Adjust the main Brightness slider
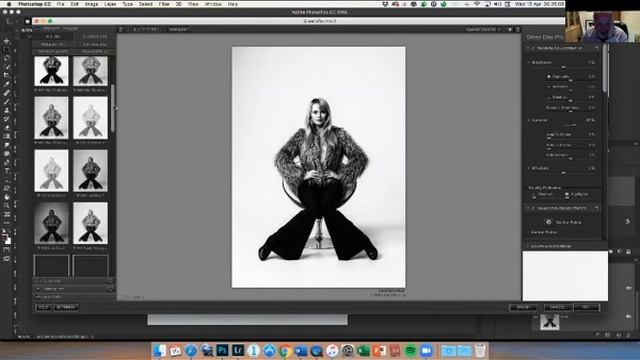 564,67
